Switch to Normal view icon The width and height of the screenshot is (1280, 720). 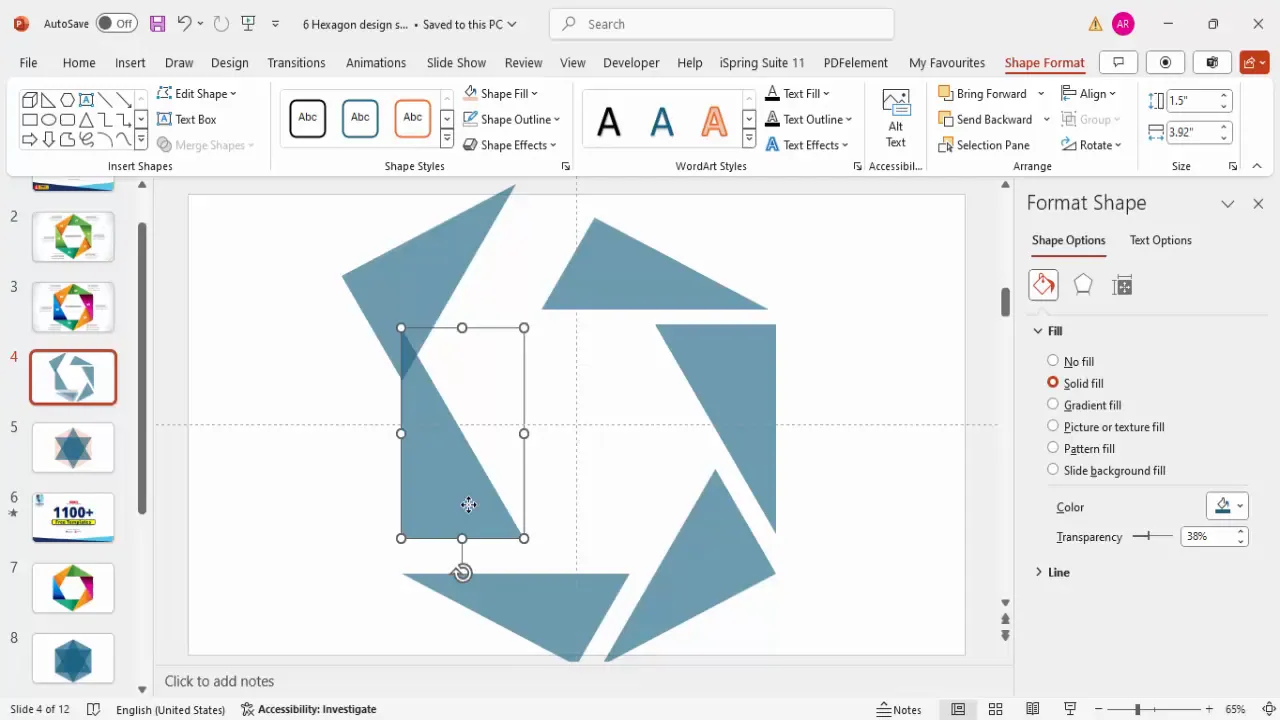[958, 709]
